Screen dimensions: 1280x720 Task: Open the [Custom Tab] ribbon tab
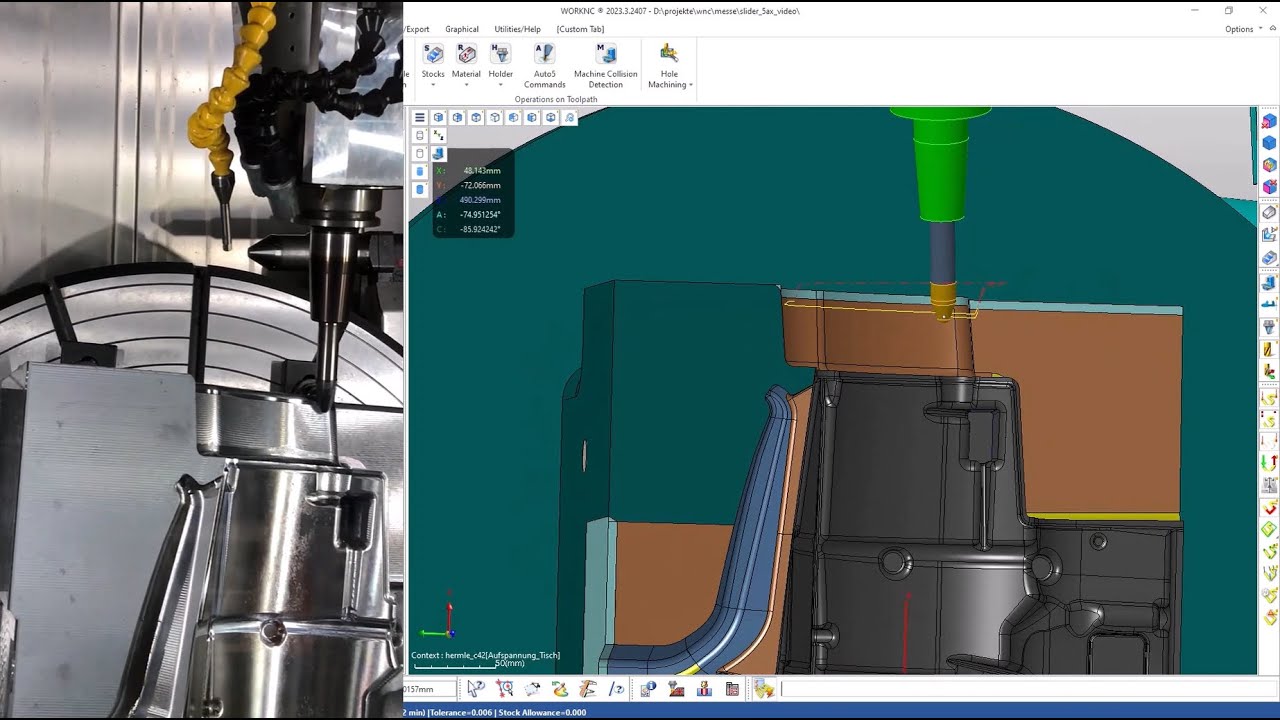(581, 29)
